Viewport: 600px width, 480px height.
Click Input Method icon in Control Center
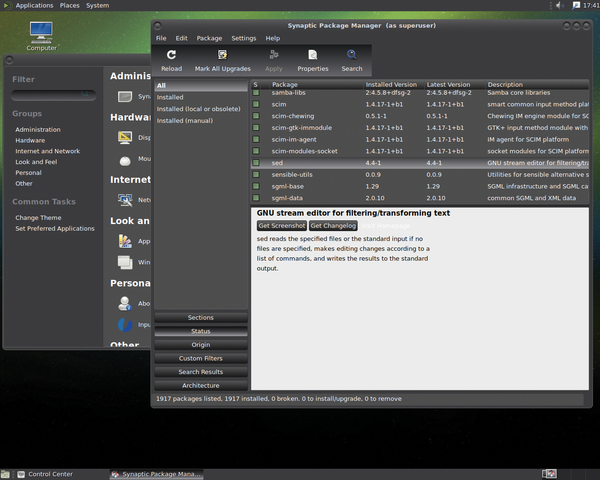(125, 325)
